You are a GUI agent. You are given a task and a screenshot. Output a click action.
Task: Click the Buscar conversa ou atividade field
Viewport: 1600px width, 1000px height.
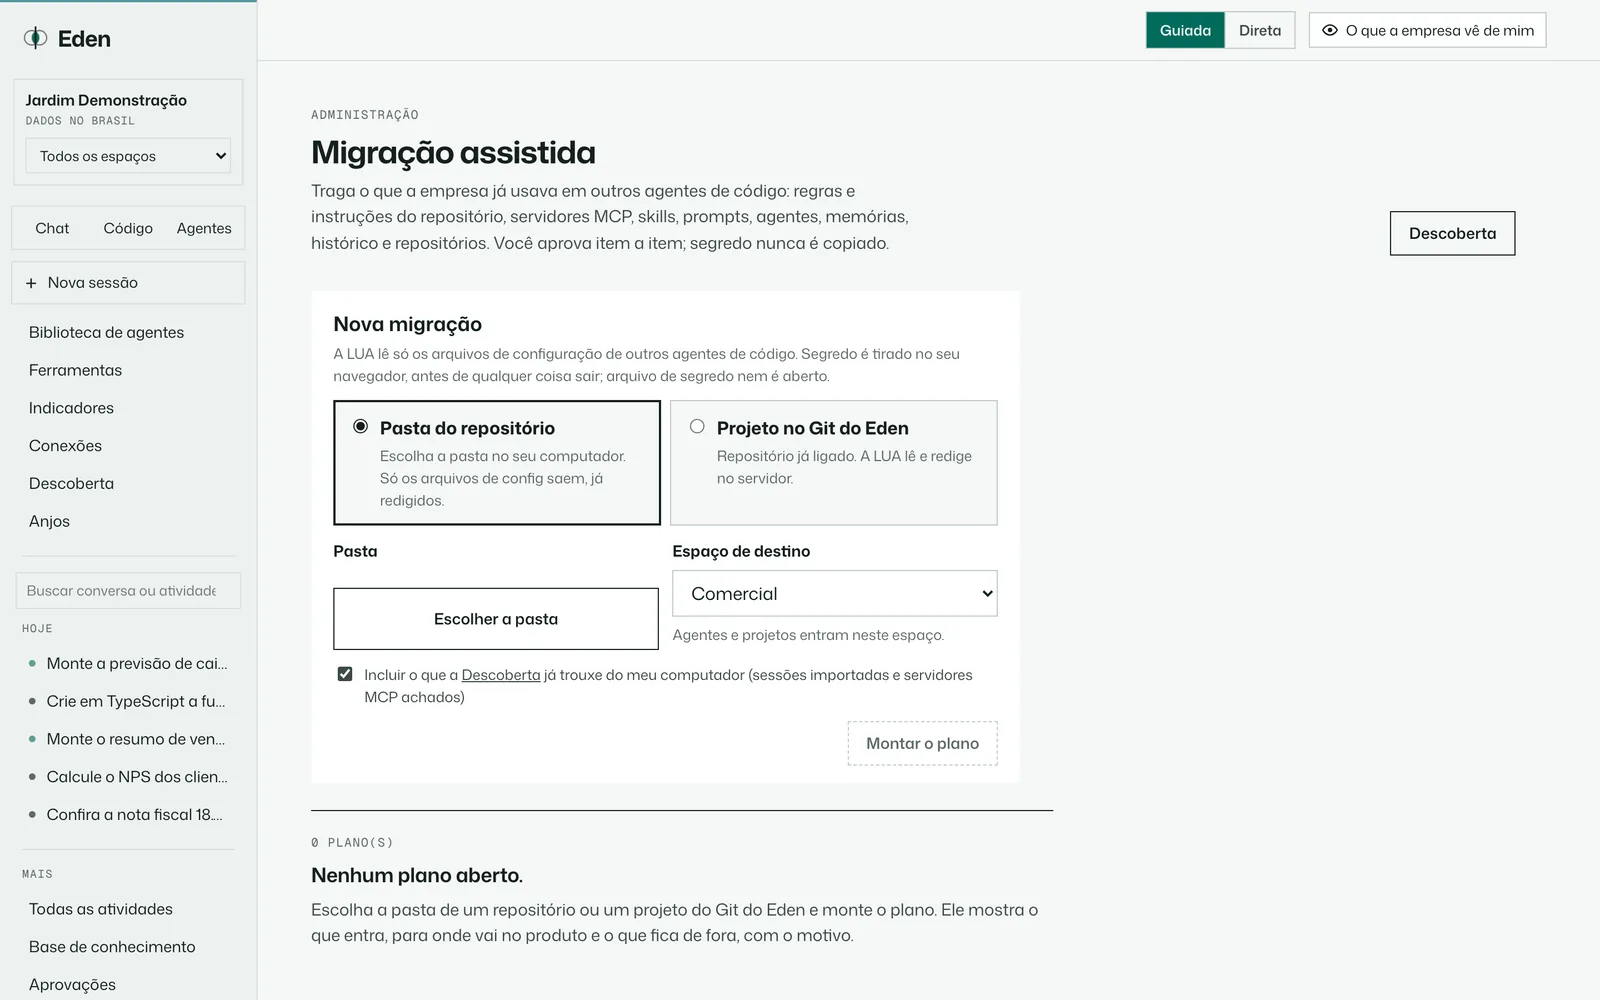pyautogui.click(x=128, y=591)
